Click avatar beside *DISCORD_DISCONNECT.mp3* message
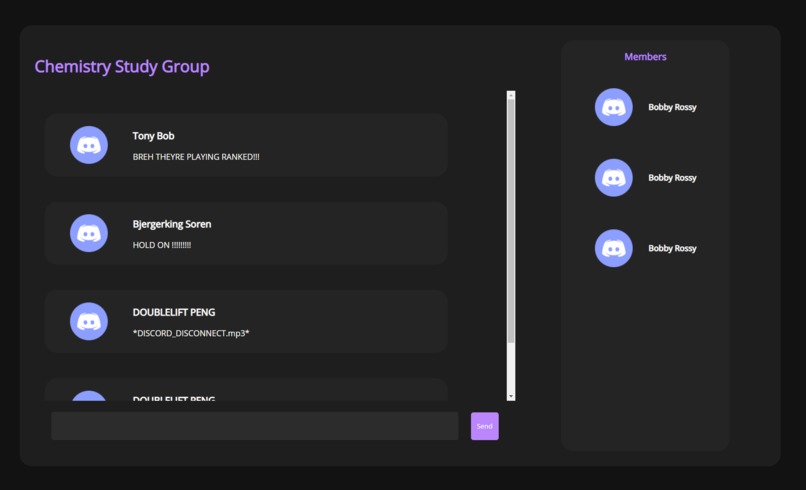The width and height of the screenshot is (806, 490). click(x=89, y=321)
